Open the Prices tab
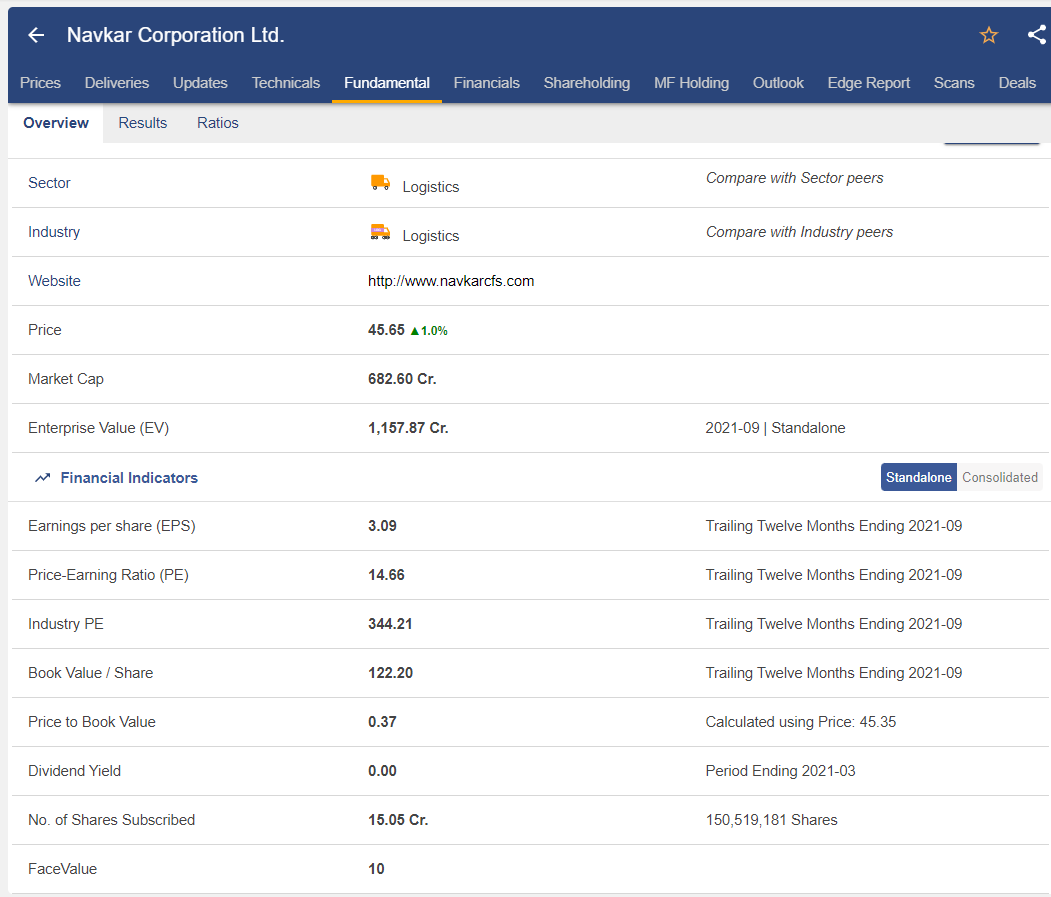Viewport: 1051px width, 897px height. coord(40,83)
